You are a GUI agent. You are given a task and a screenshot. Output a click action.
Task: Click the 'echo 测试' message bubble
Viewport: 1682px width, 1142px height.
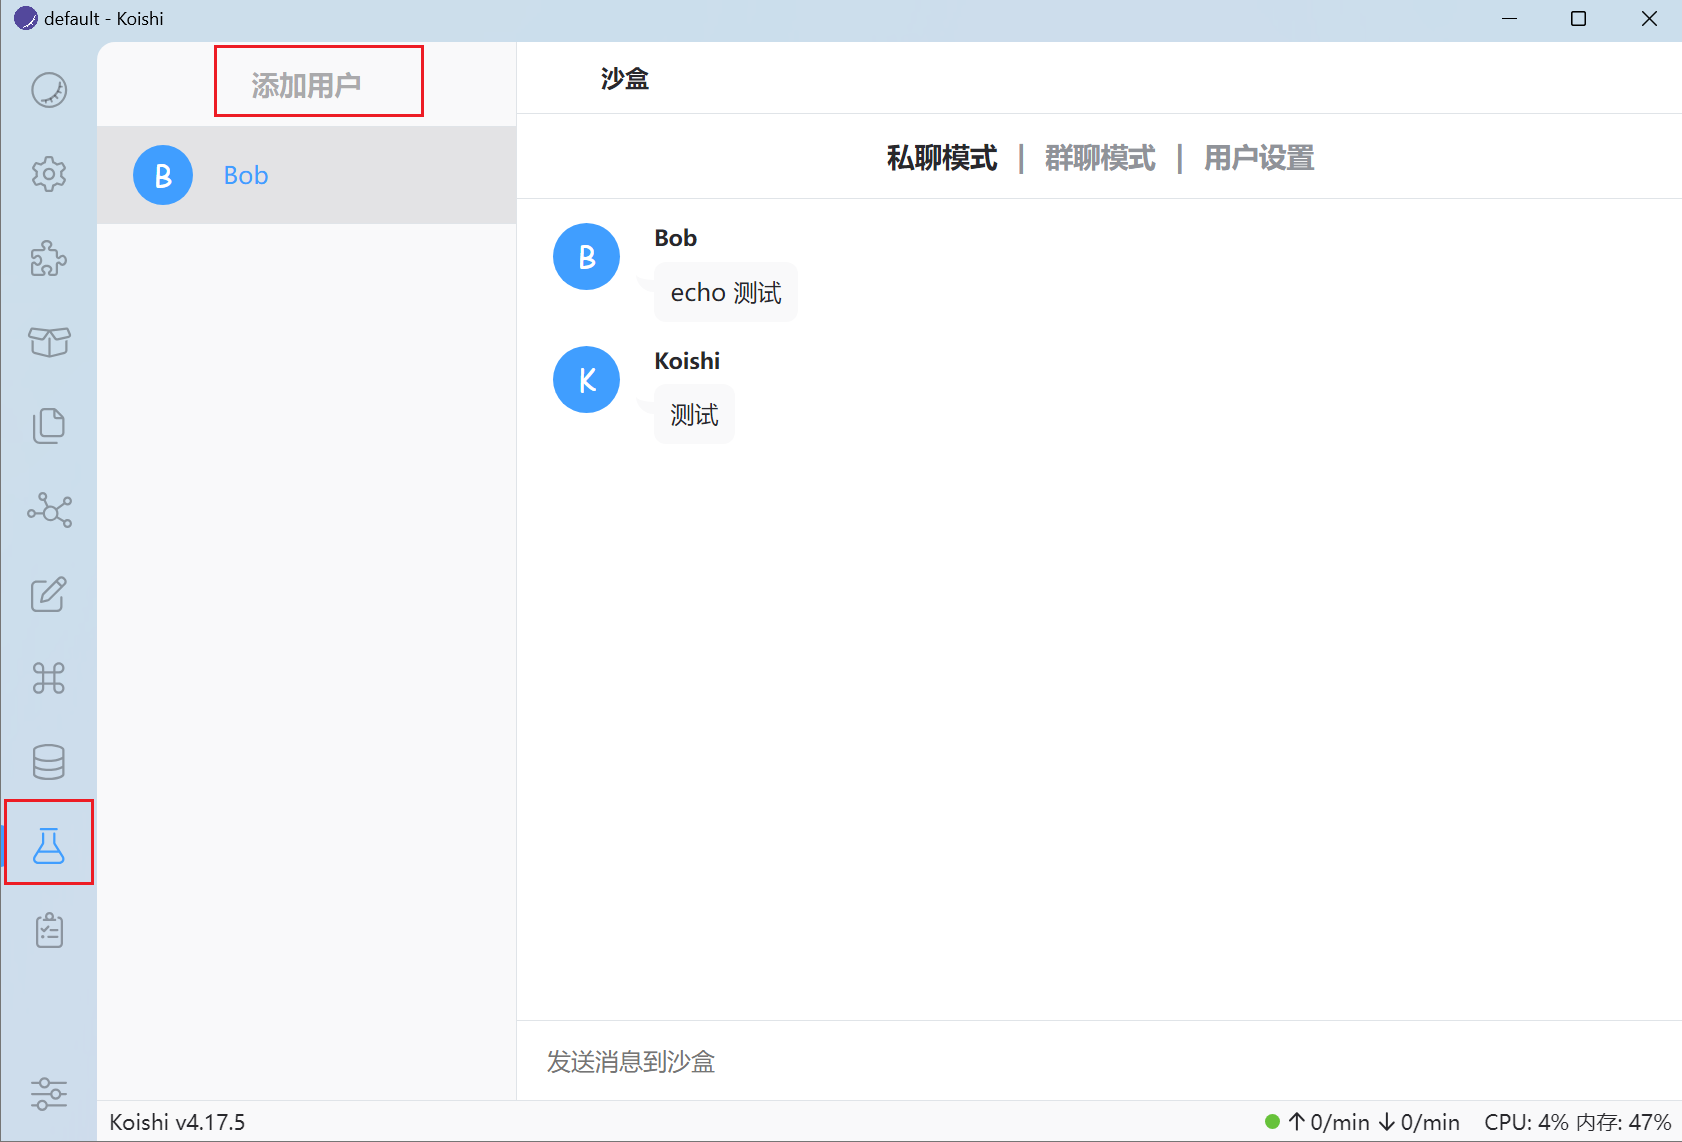pyautogui.click(x=726, y=292)
